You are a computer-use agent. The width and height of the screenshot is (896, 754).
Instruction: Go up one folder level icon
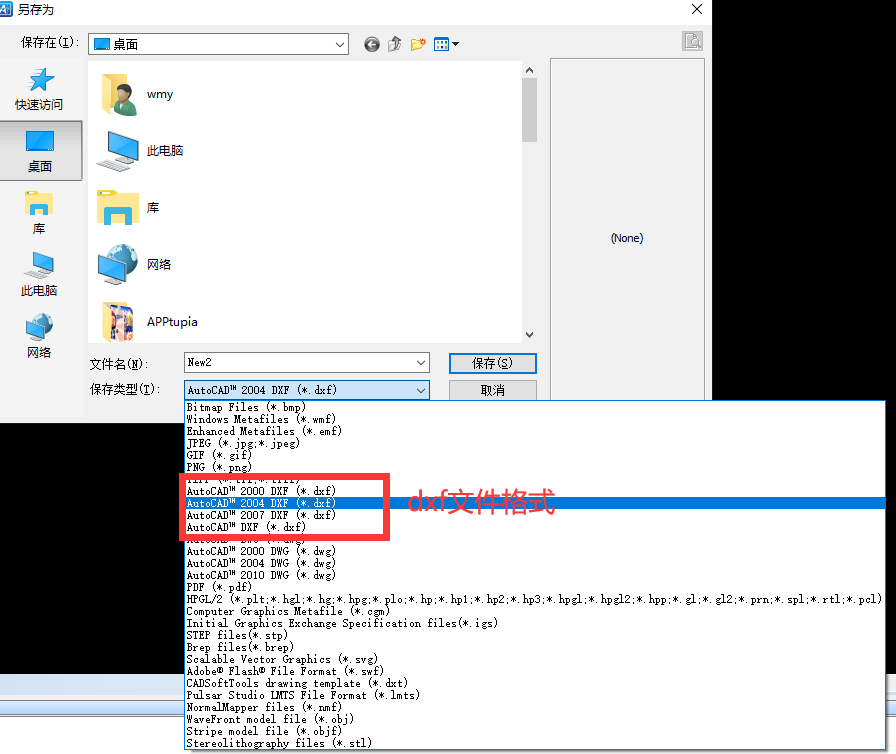pos(394,44)
